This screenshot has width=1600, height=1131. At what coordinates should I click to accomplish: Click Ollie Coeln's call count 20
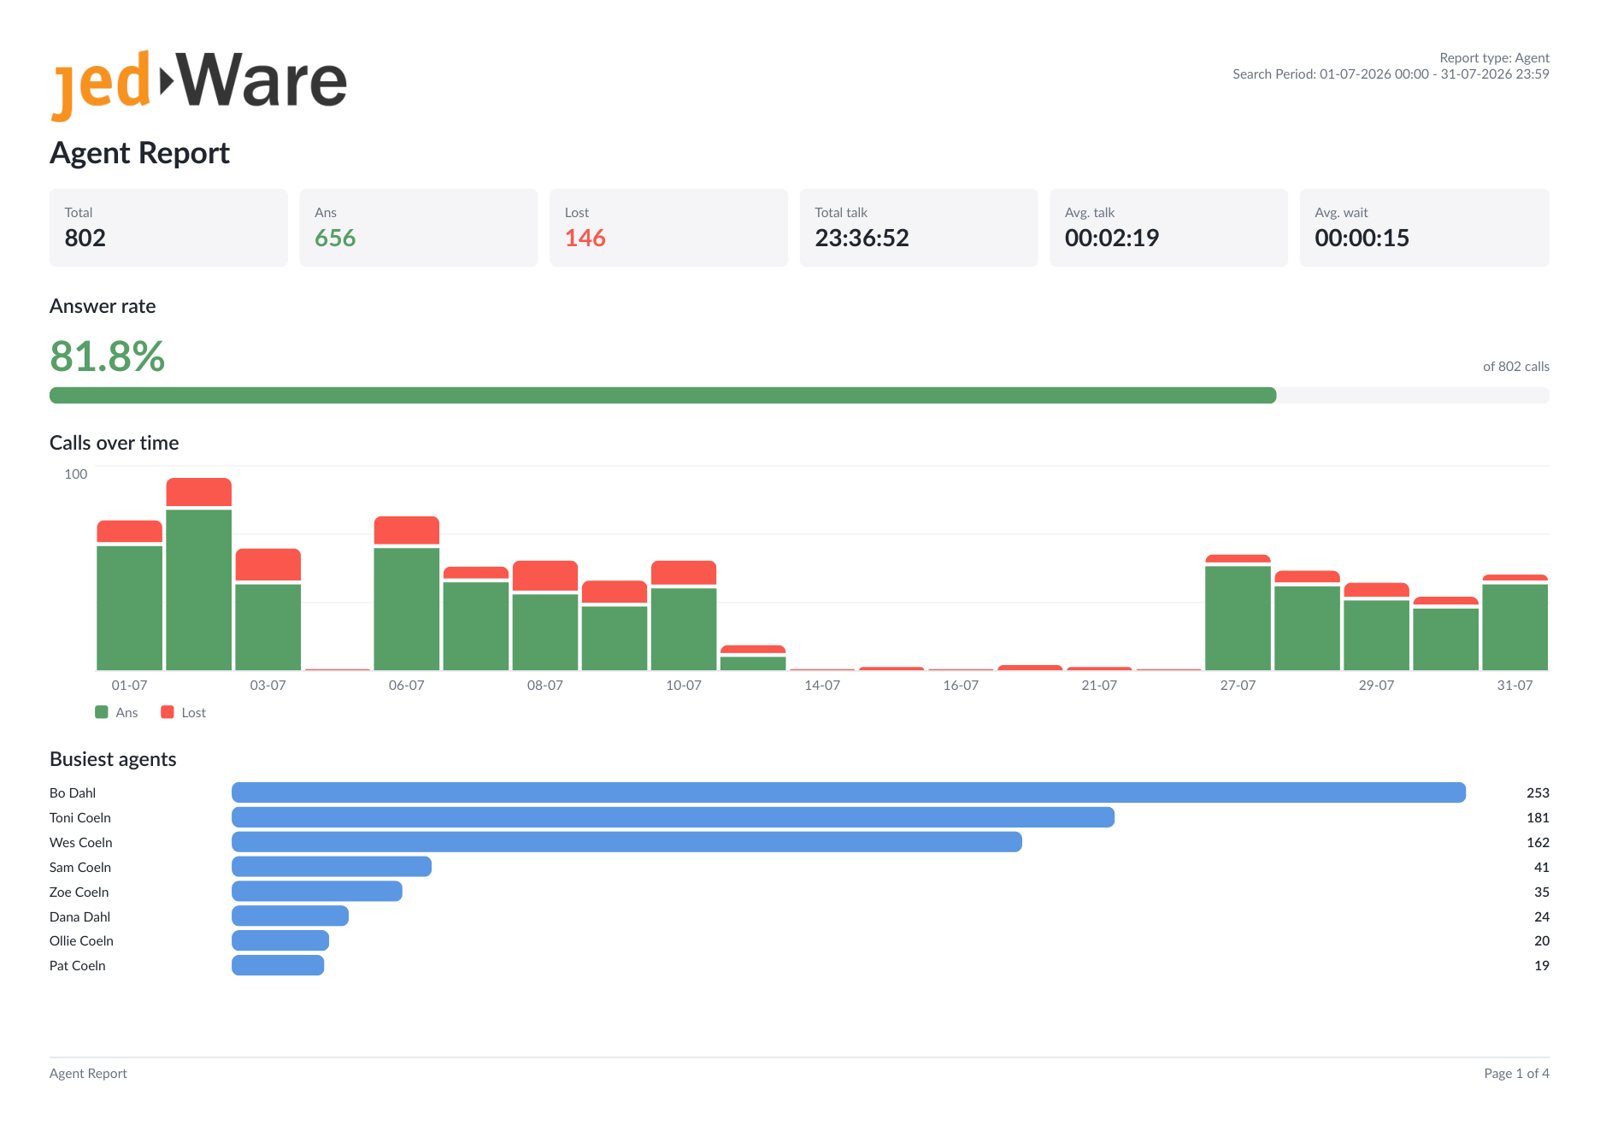[1542, 941]
